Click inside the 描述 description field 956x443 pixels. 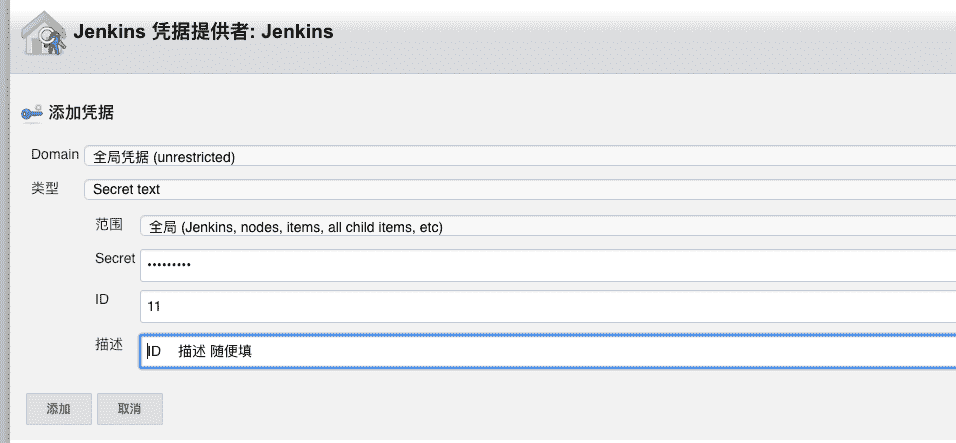pos(548,351)
